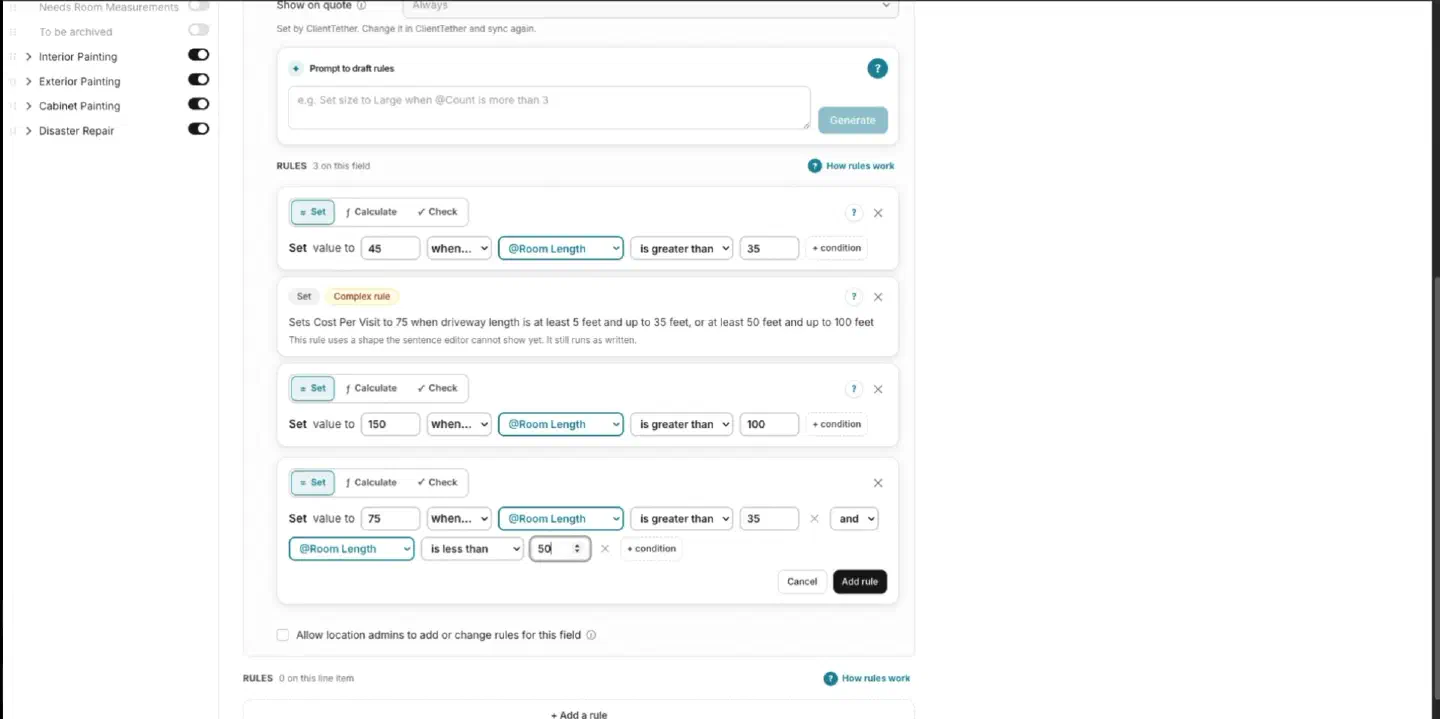This screenshot has height=719, width=1440.
Task: Toggle the To be archived switch
Action: (199, 30)
